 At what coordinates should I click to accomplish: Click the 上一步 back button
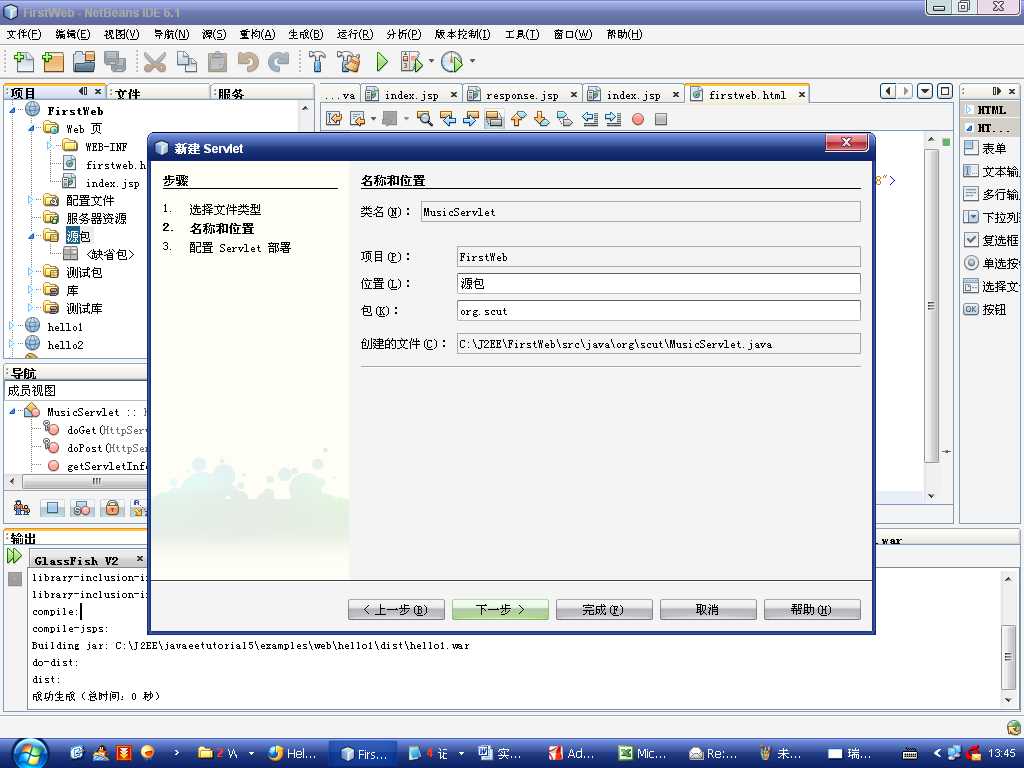(x=396, y=610)
